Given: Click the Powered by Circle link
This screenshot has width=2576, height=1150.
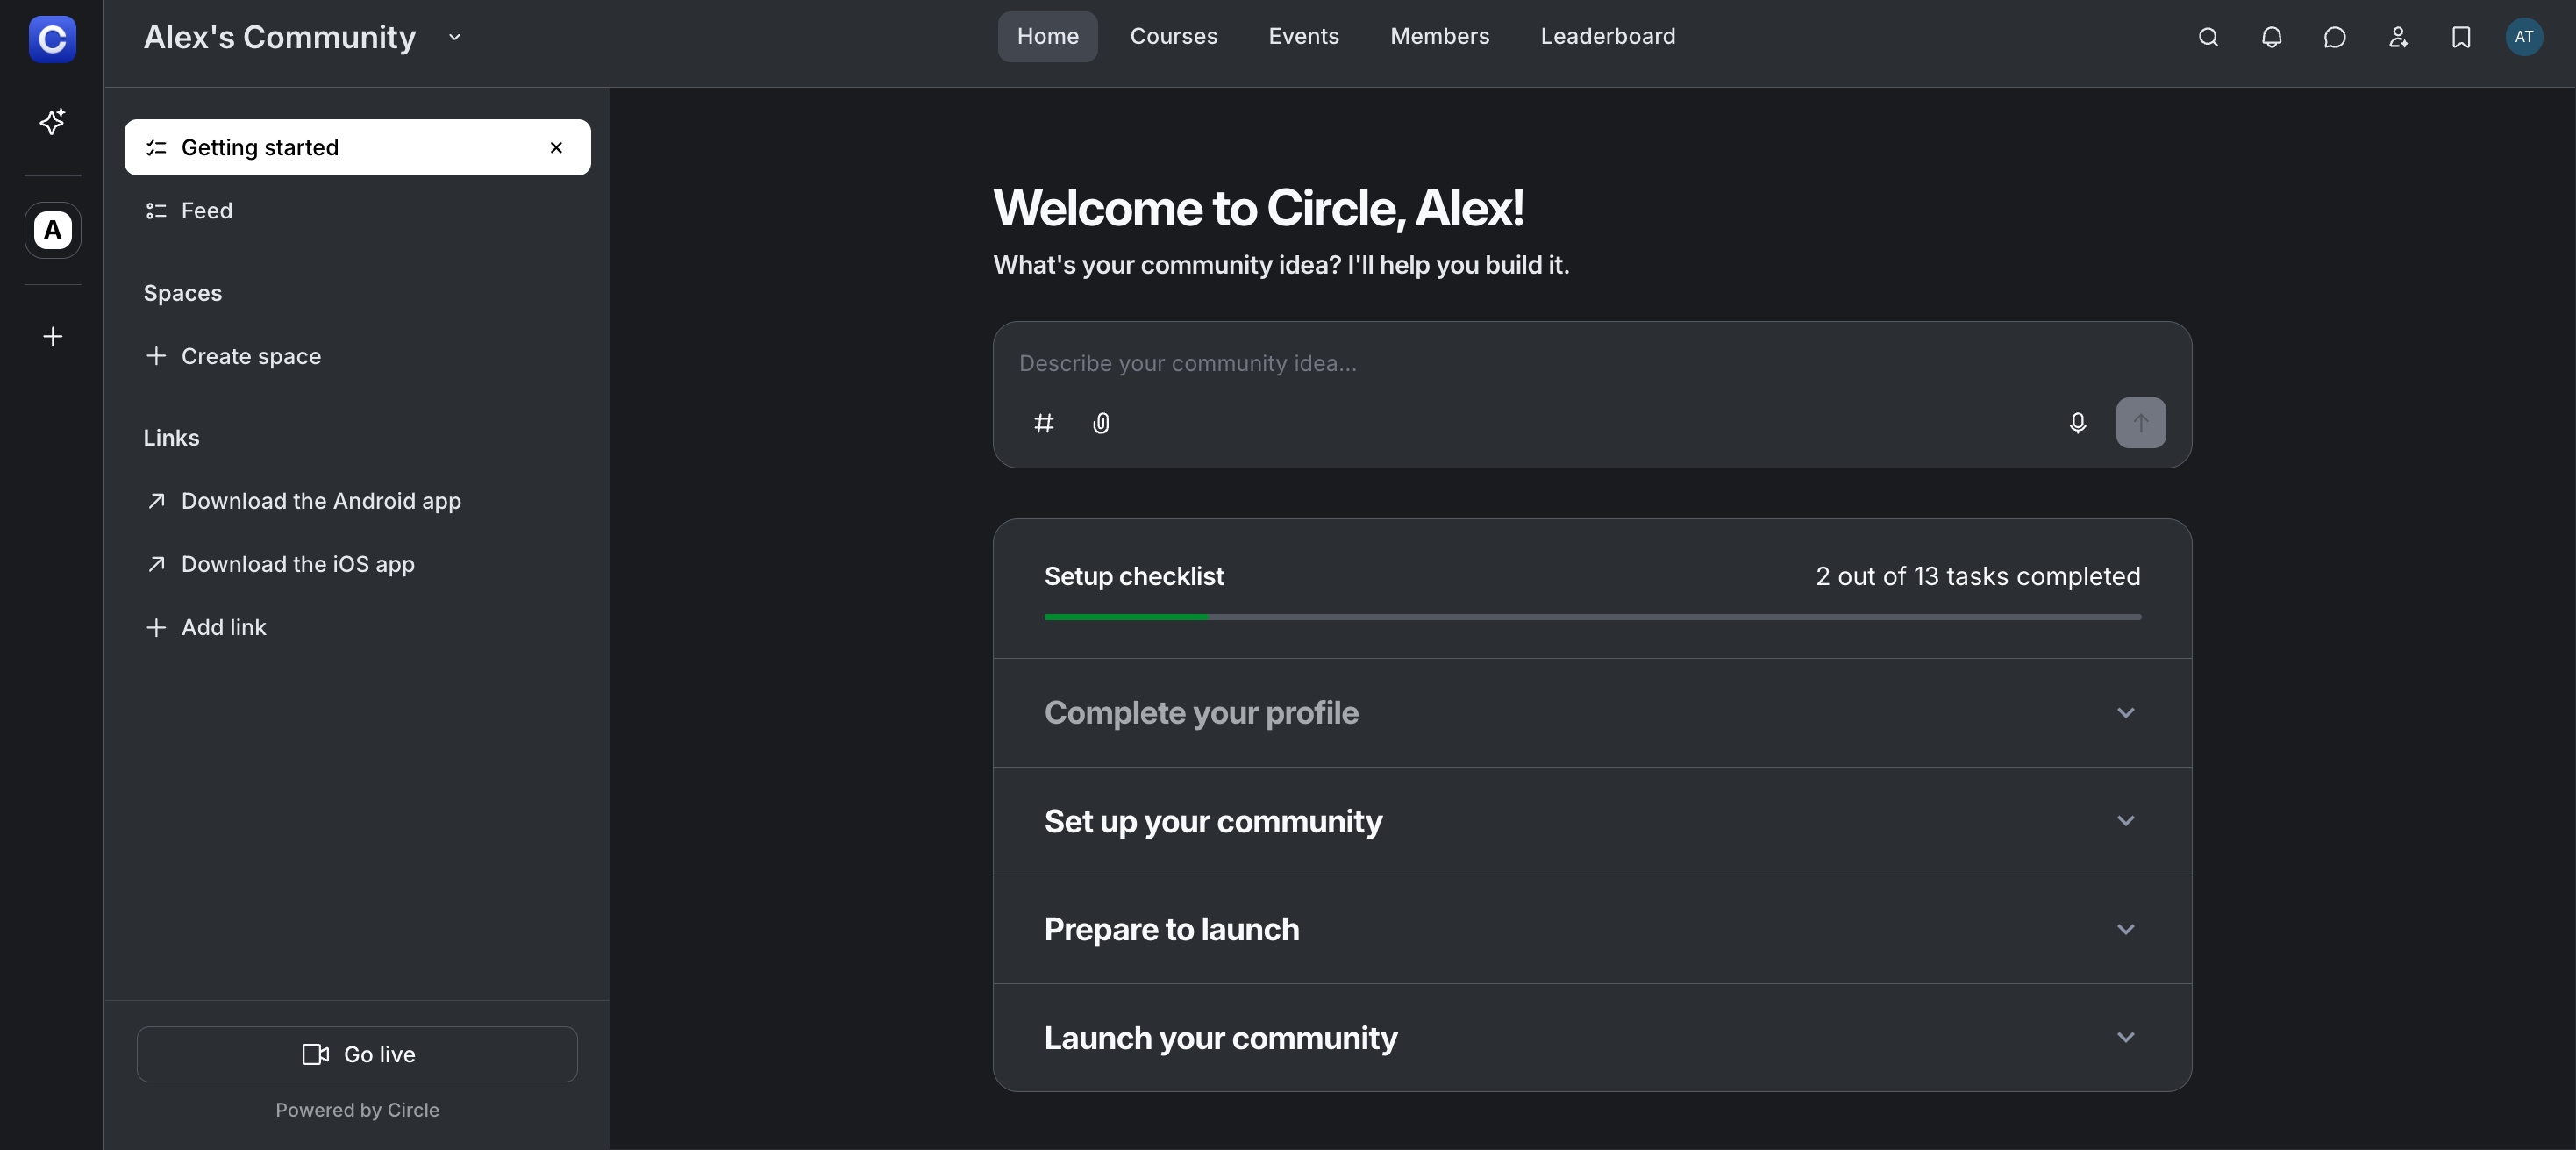Looking at the screenshot, I should pyautogui.click(x=357, y=1109).
